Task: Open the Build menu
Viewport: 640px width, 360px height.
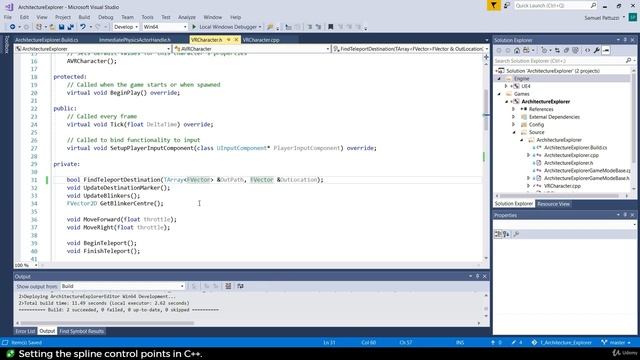Action: point(84,17)
